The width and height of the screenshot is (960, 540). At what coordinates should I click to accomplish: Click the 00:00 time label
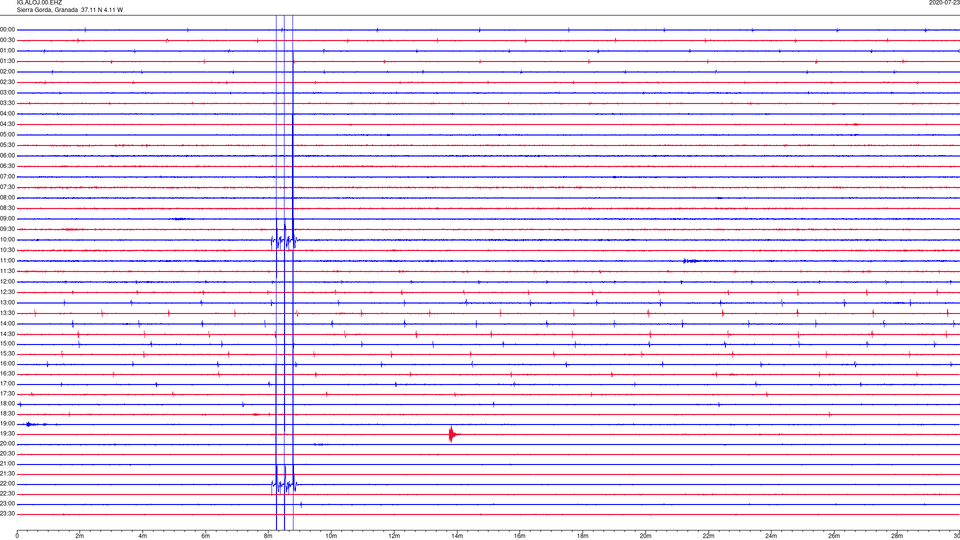click(8, 29)
